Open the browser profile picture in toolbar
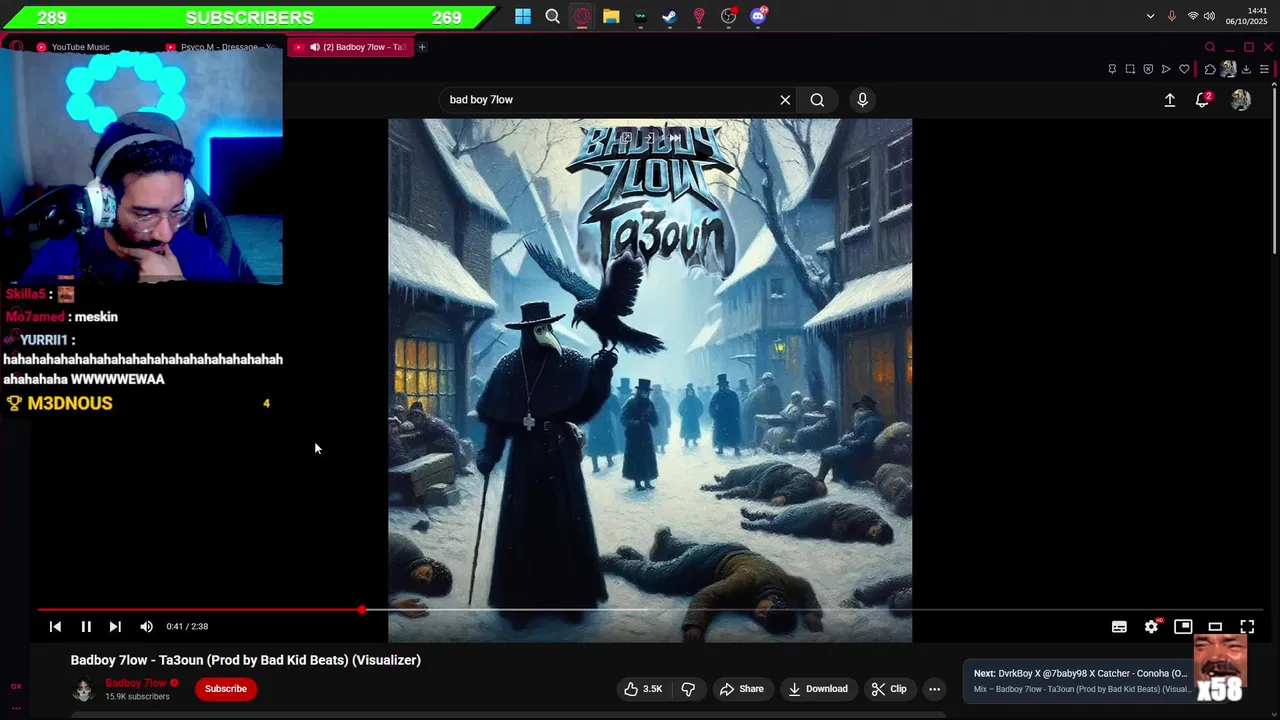 1228,69
